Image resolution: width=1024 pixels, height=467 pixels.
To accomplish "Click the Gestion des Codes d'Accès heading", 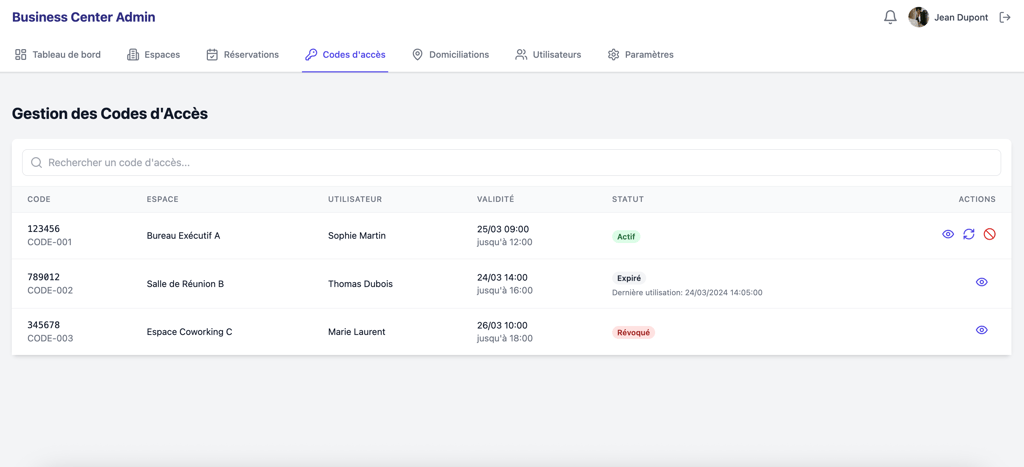I will click(110, 114).
